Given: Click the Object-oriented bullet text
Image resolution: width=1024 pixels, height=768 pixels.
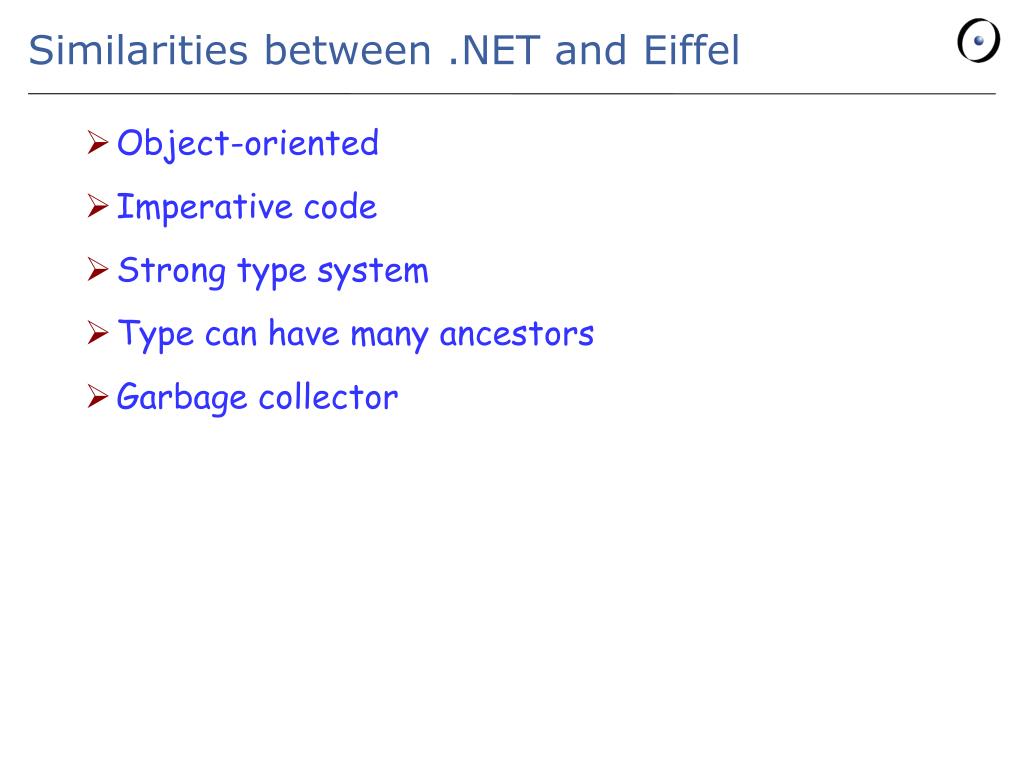Looking at the screenshot, I should (x=248, y=144).
